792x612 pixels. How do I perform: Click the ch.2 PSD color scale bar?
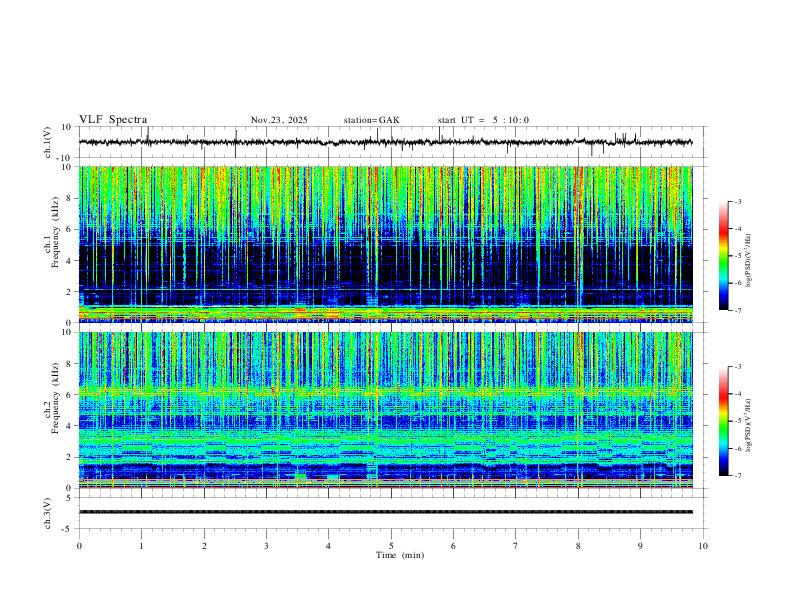[x=723, y=421]
